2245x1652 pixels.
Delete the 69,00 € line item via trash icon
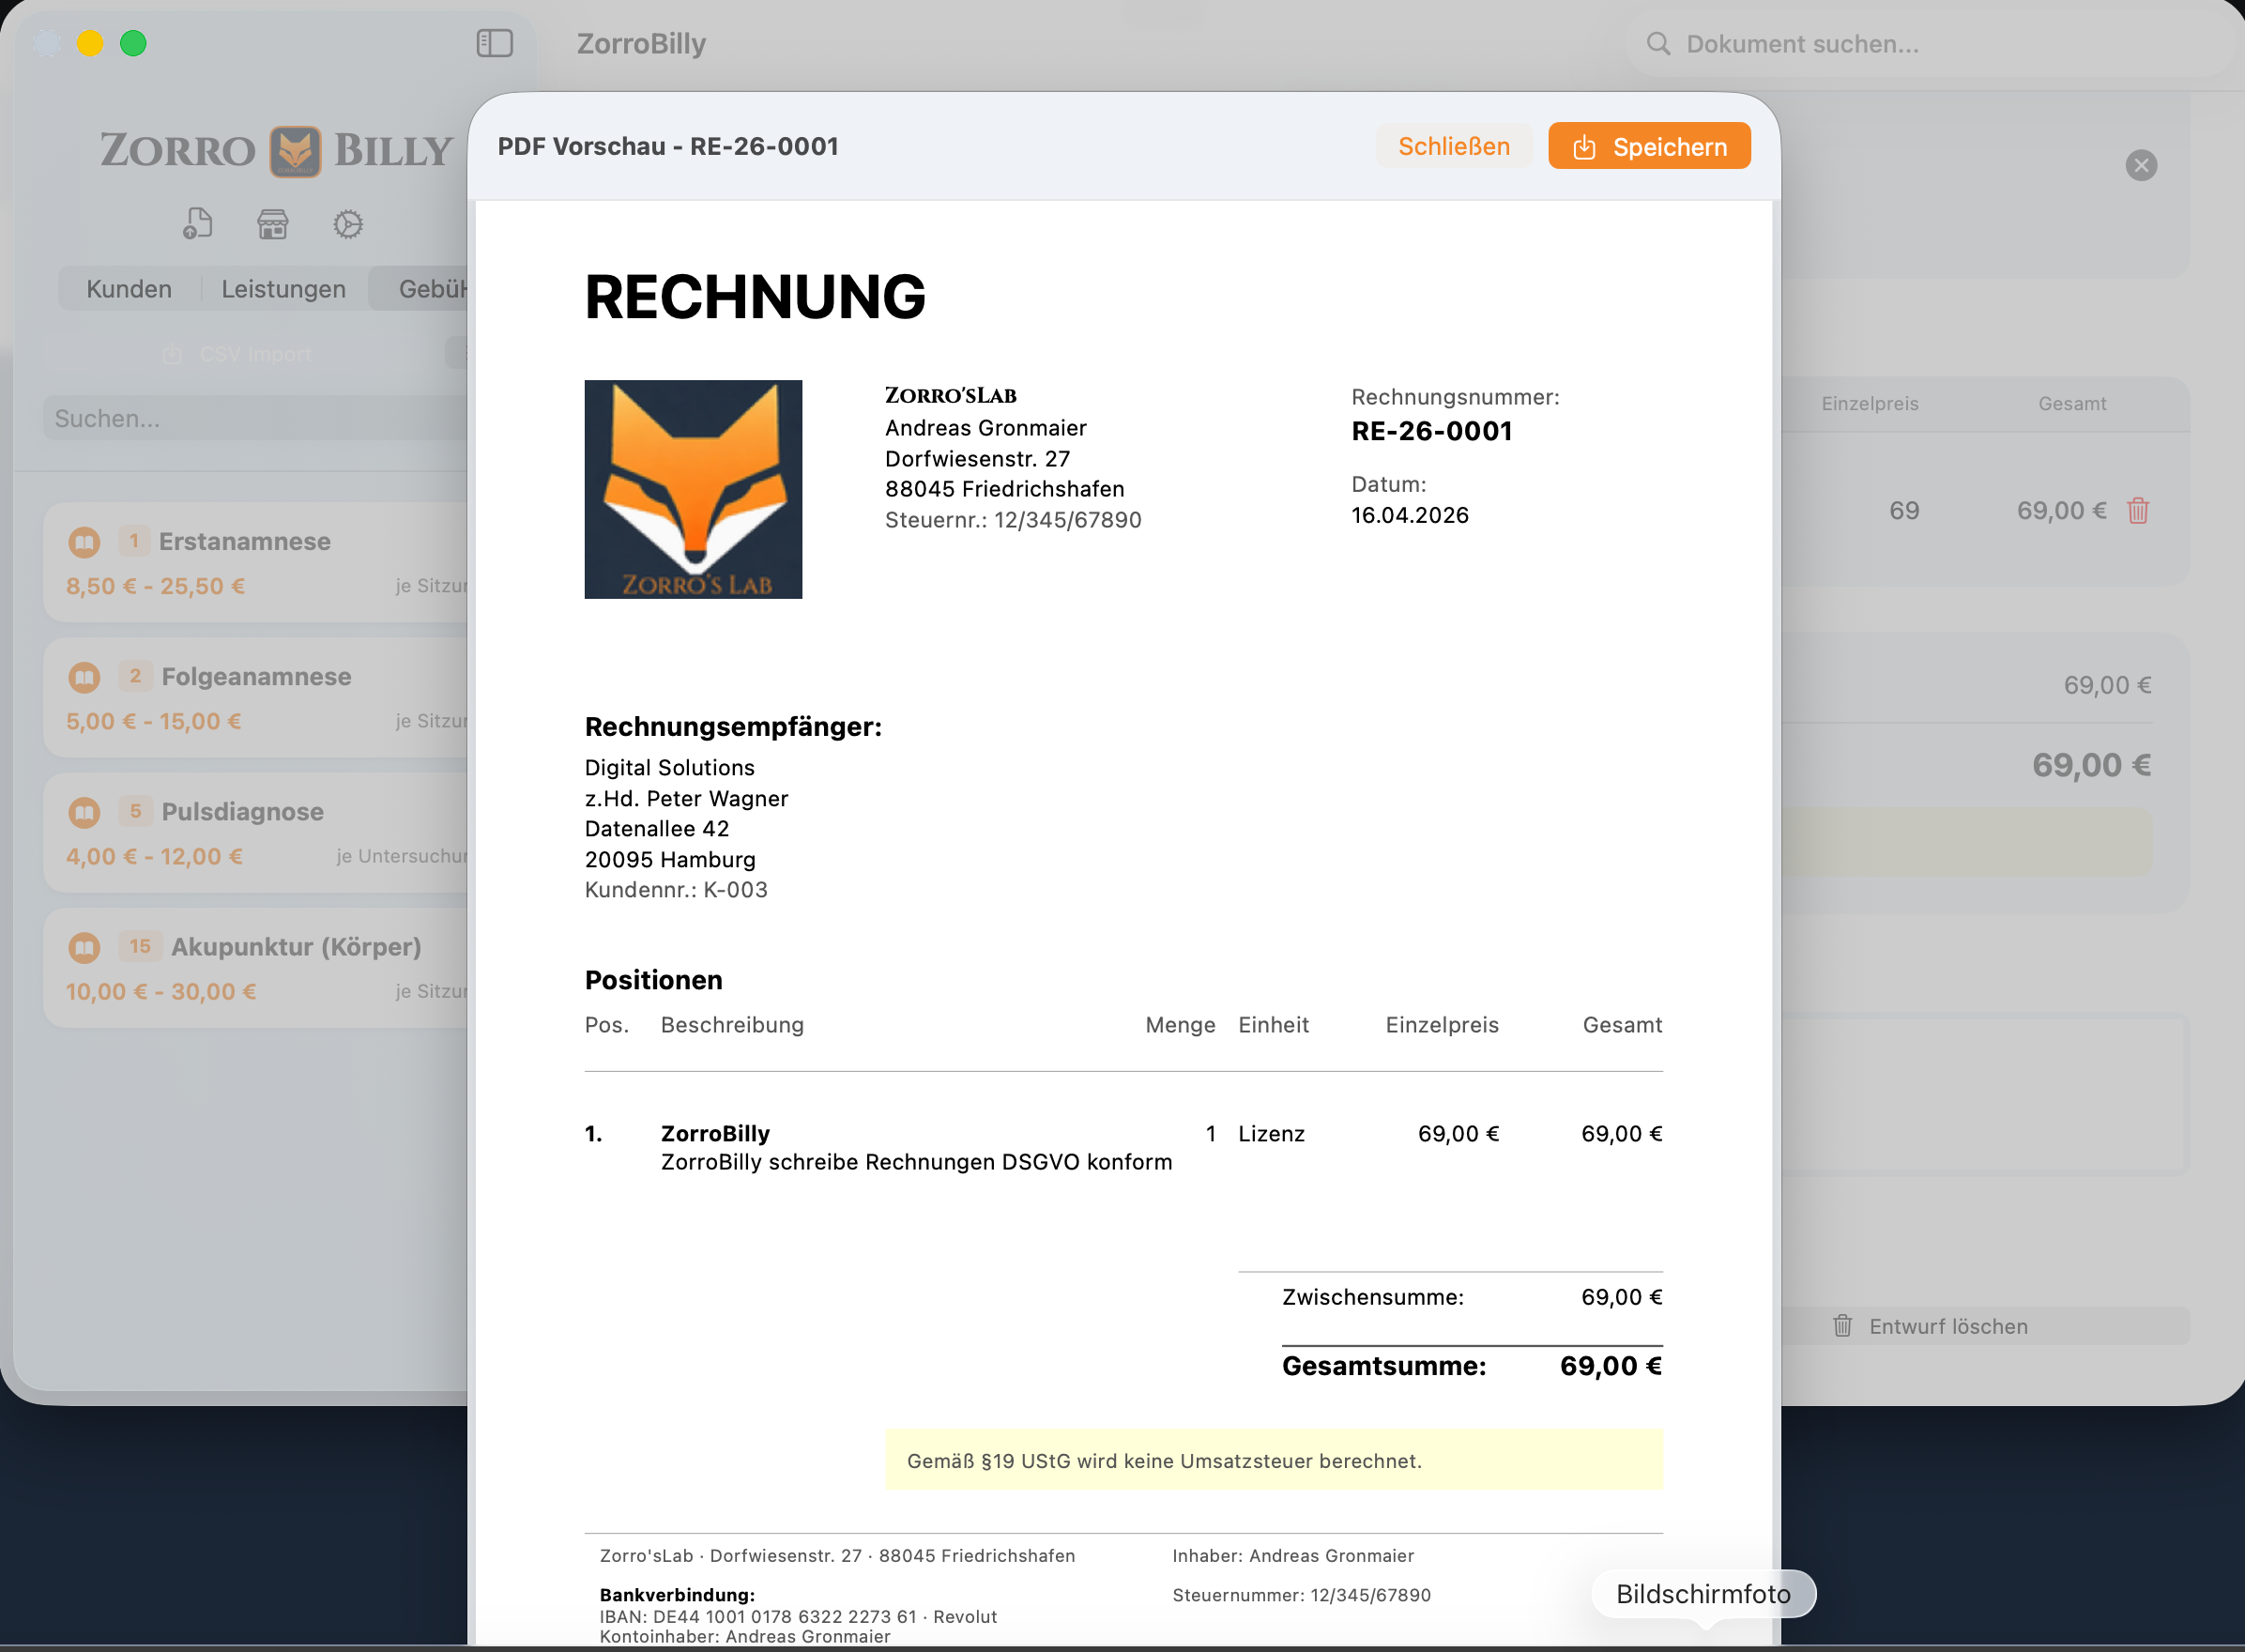click(x=2138, y=511)
